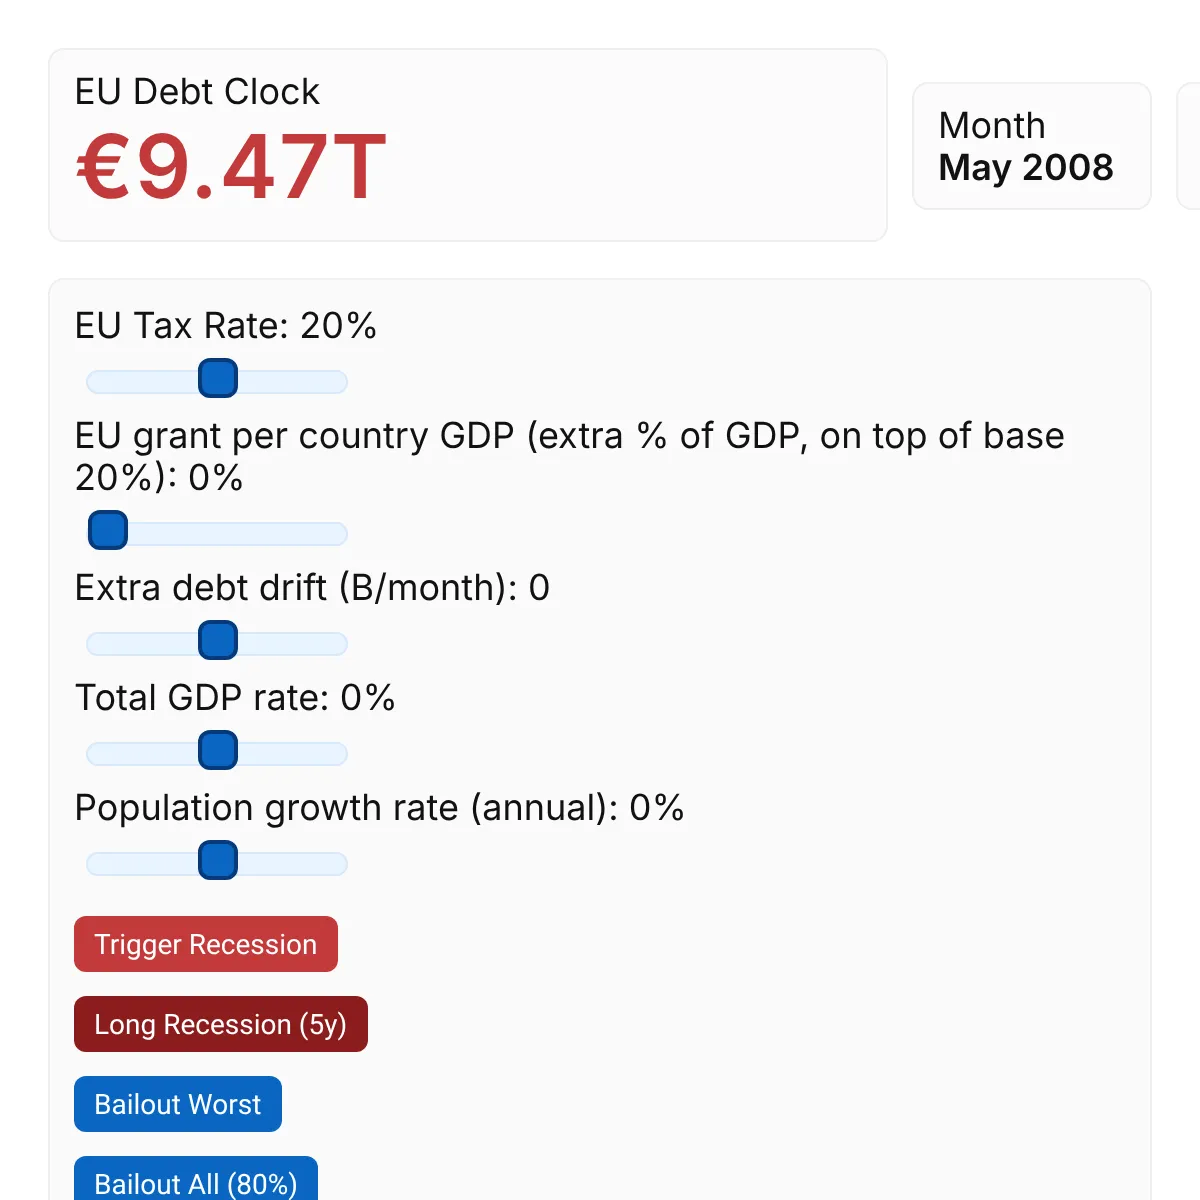Screen dimensions: 1200x1200
Task: Select the May 2008 month value
Action: point(1026,168)
